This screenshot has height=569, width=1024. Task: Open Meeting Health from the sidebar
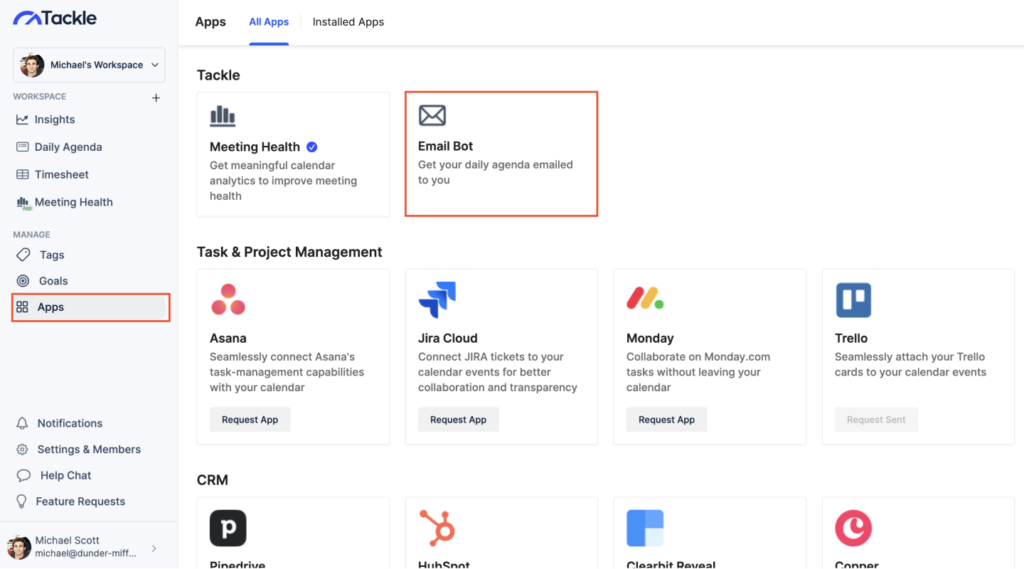click(x=74, y=202)
